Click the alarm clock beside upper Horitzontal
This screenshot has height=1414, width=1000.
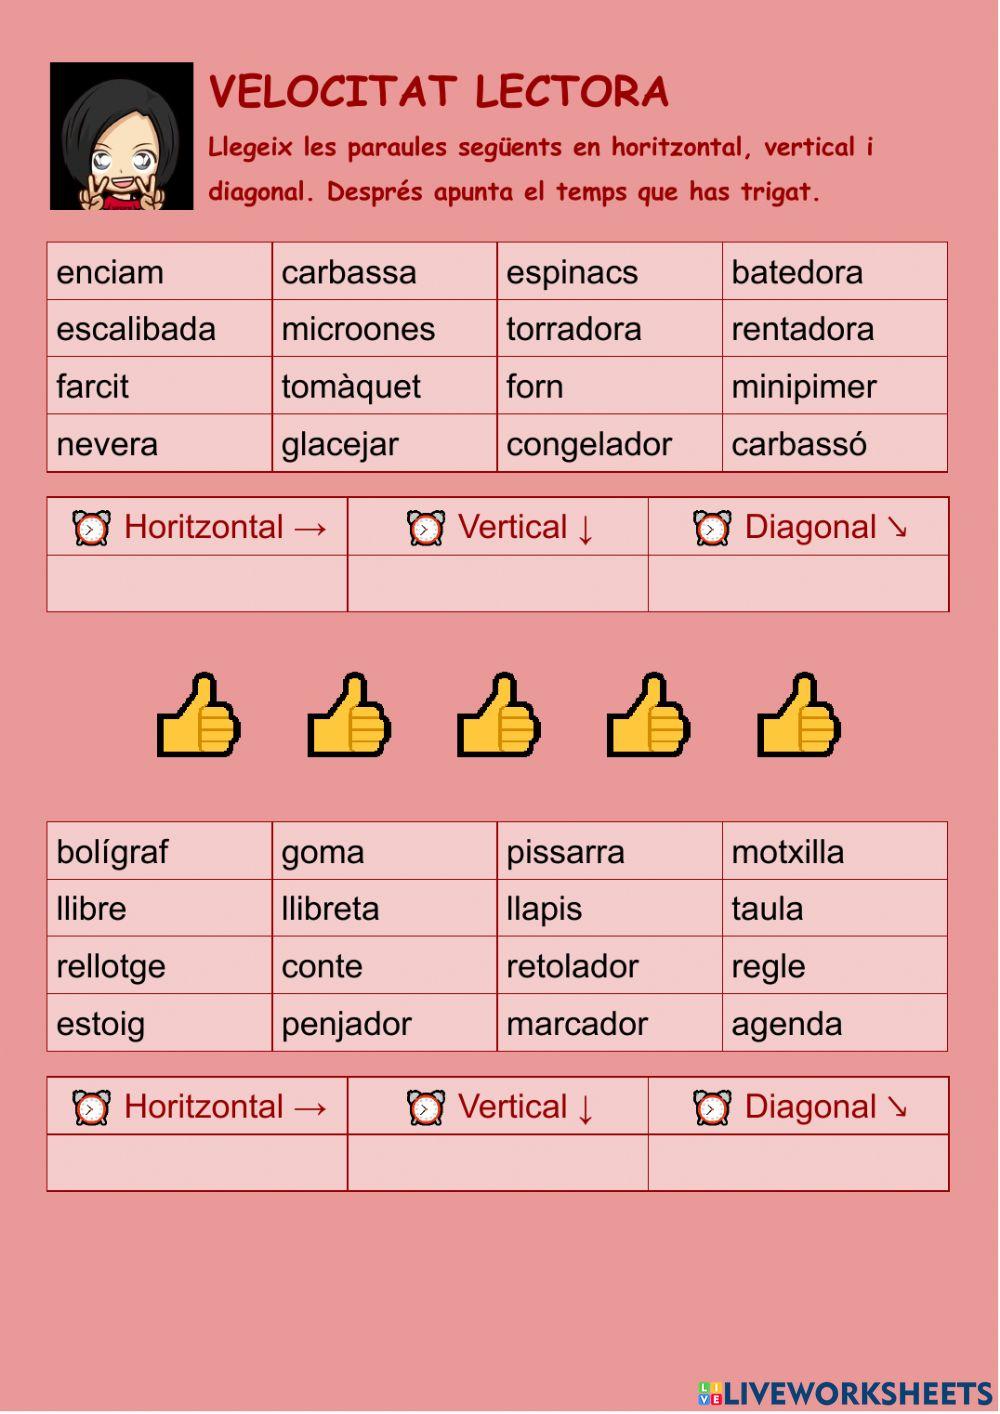[x=91, y=527]
